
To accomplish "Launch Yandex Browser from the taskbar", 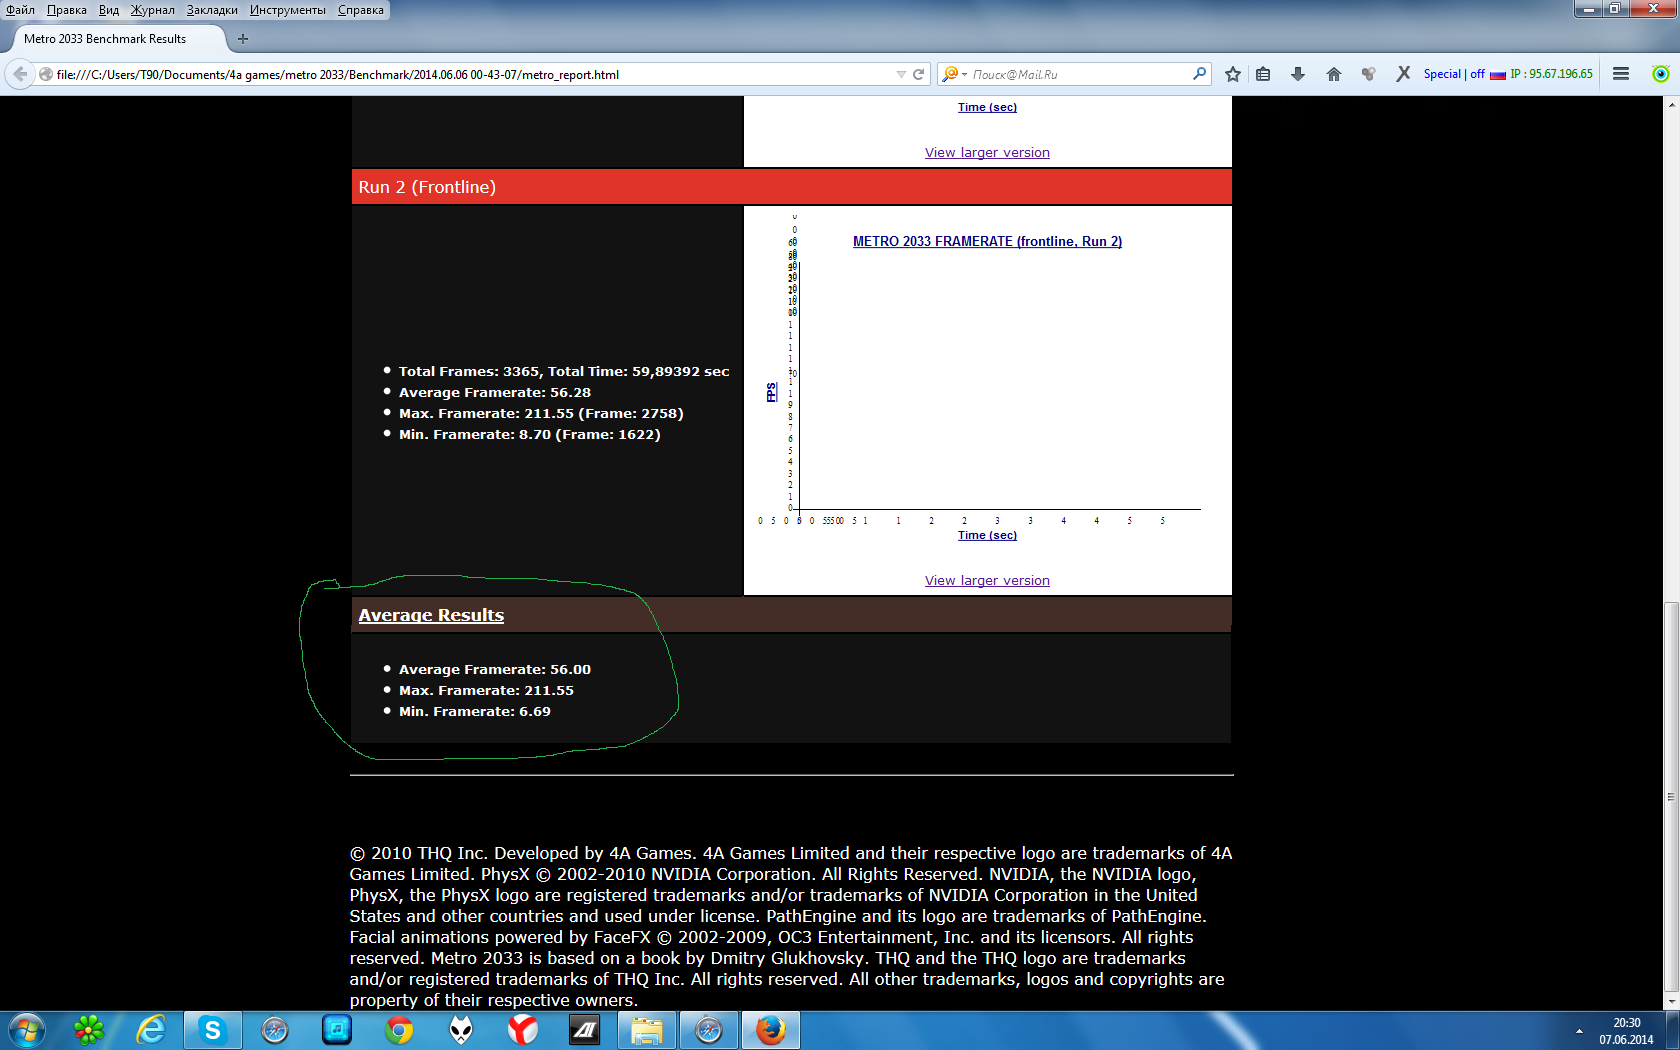I will point(523,1030).
